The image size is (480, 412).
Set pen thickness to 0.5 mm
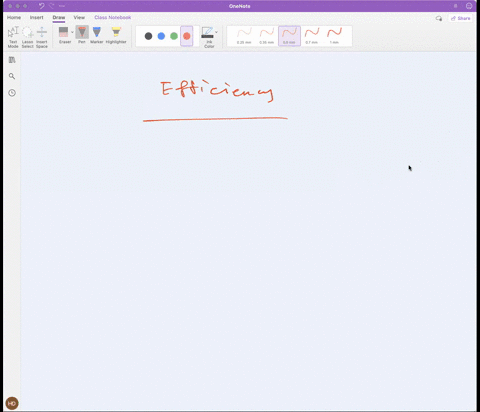coord(289,36)
